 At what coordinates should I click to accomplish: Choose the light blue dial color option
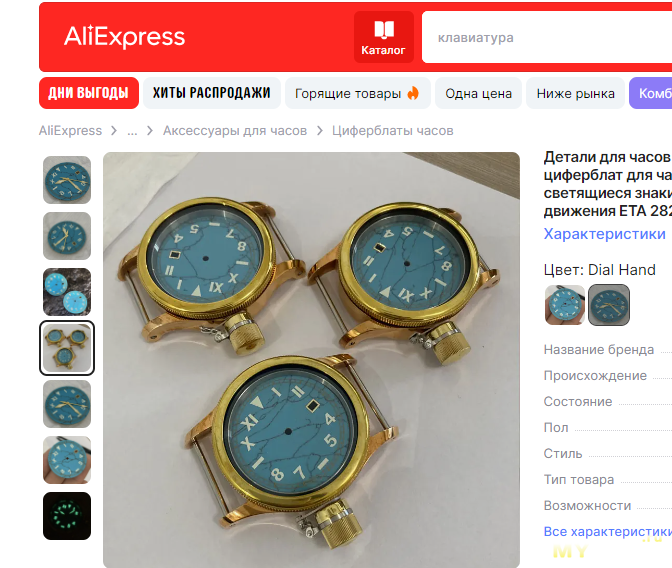point(565,305)
